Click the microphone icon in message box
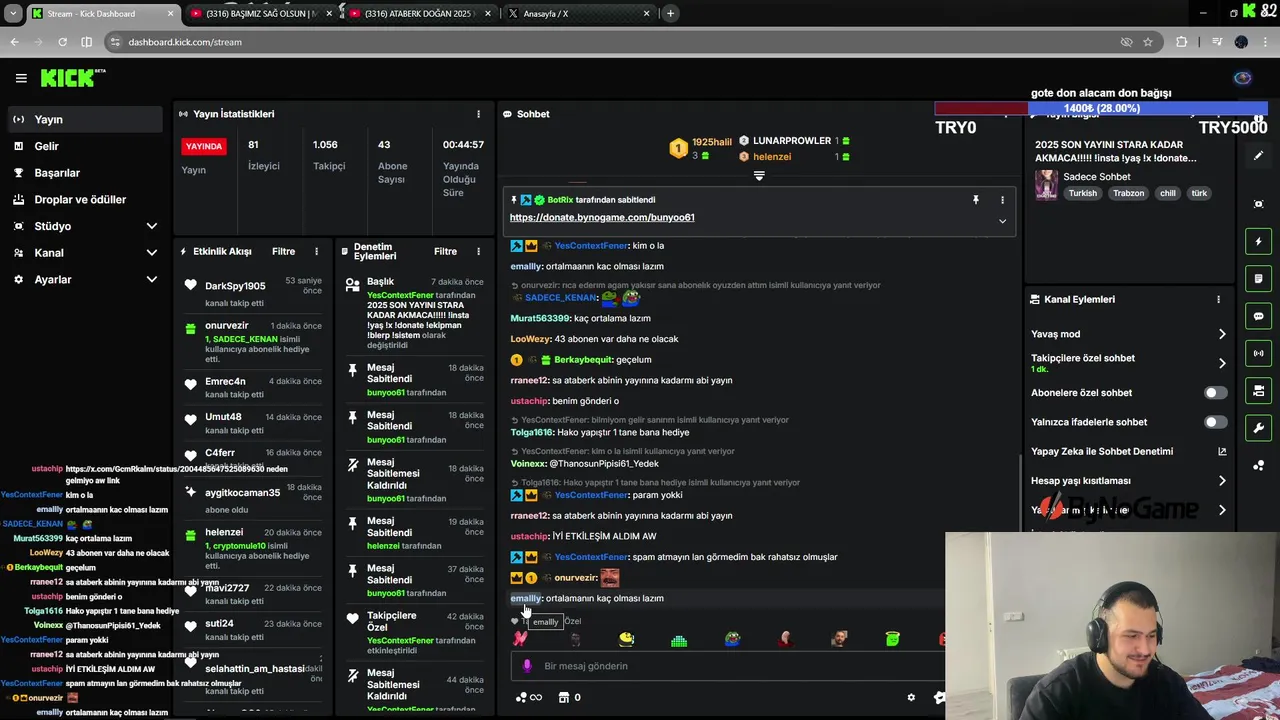The image size is (1280, 720). [x=528, y=666]
